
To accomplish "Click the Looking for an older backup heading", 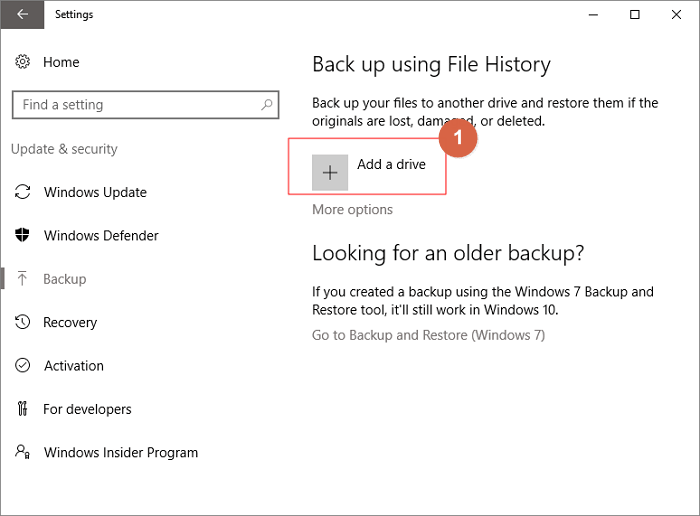I will coord(448,254).
